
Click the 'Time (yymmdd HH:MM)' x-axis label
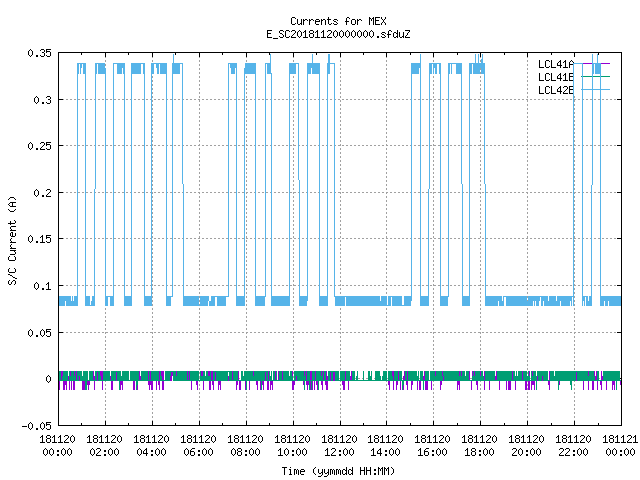coord(338,471)
